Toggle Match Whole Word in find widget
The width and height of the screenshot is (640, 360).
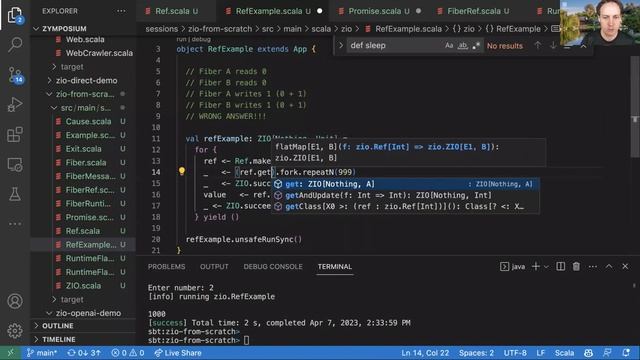(462, 45)
